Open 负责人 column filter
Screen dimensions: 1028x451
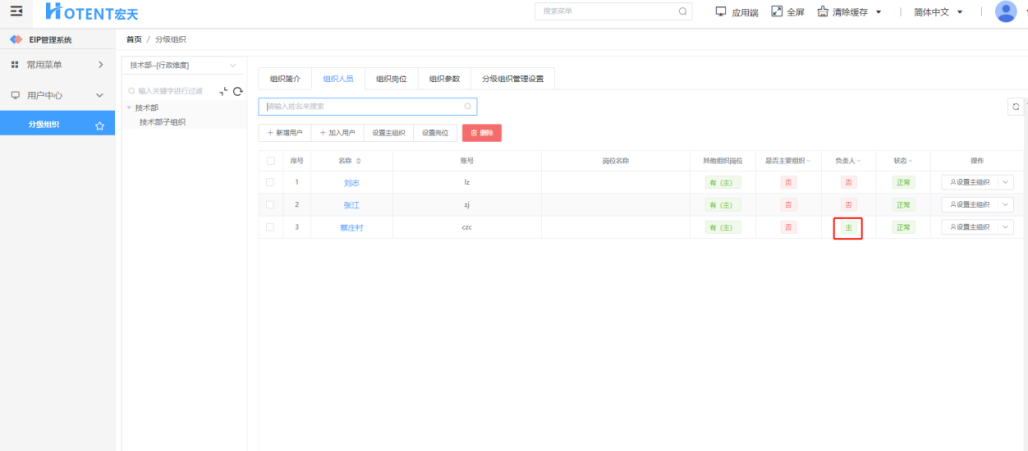(859, 161)
